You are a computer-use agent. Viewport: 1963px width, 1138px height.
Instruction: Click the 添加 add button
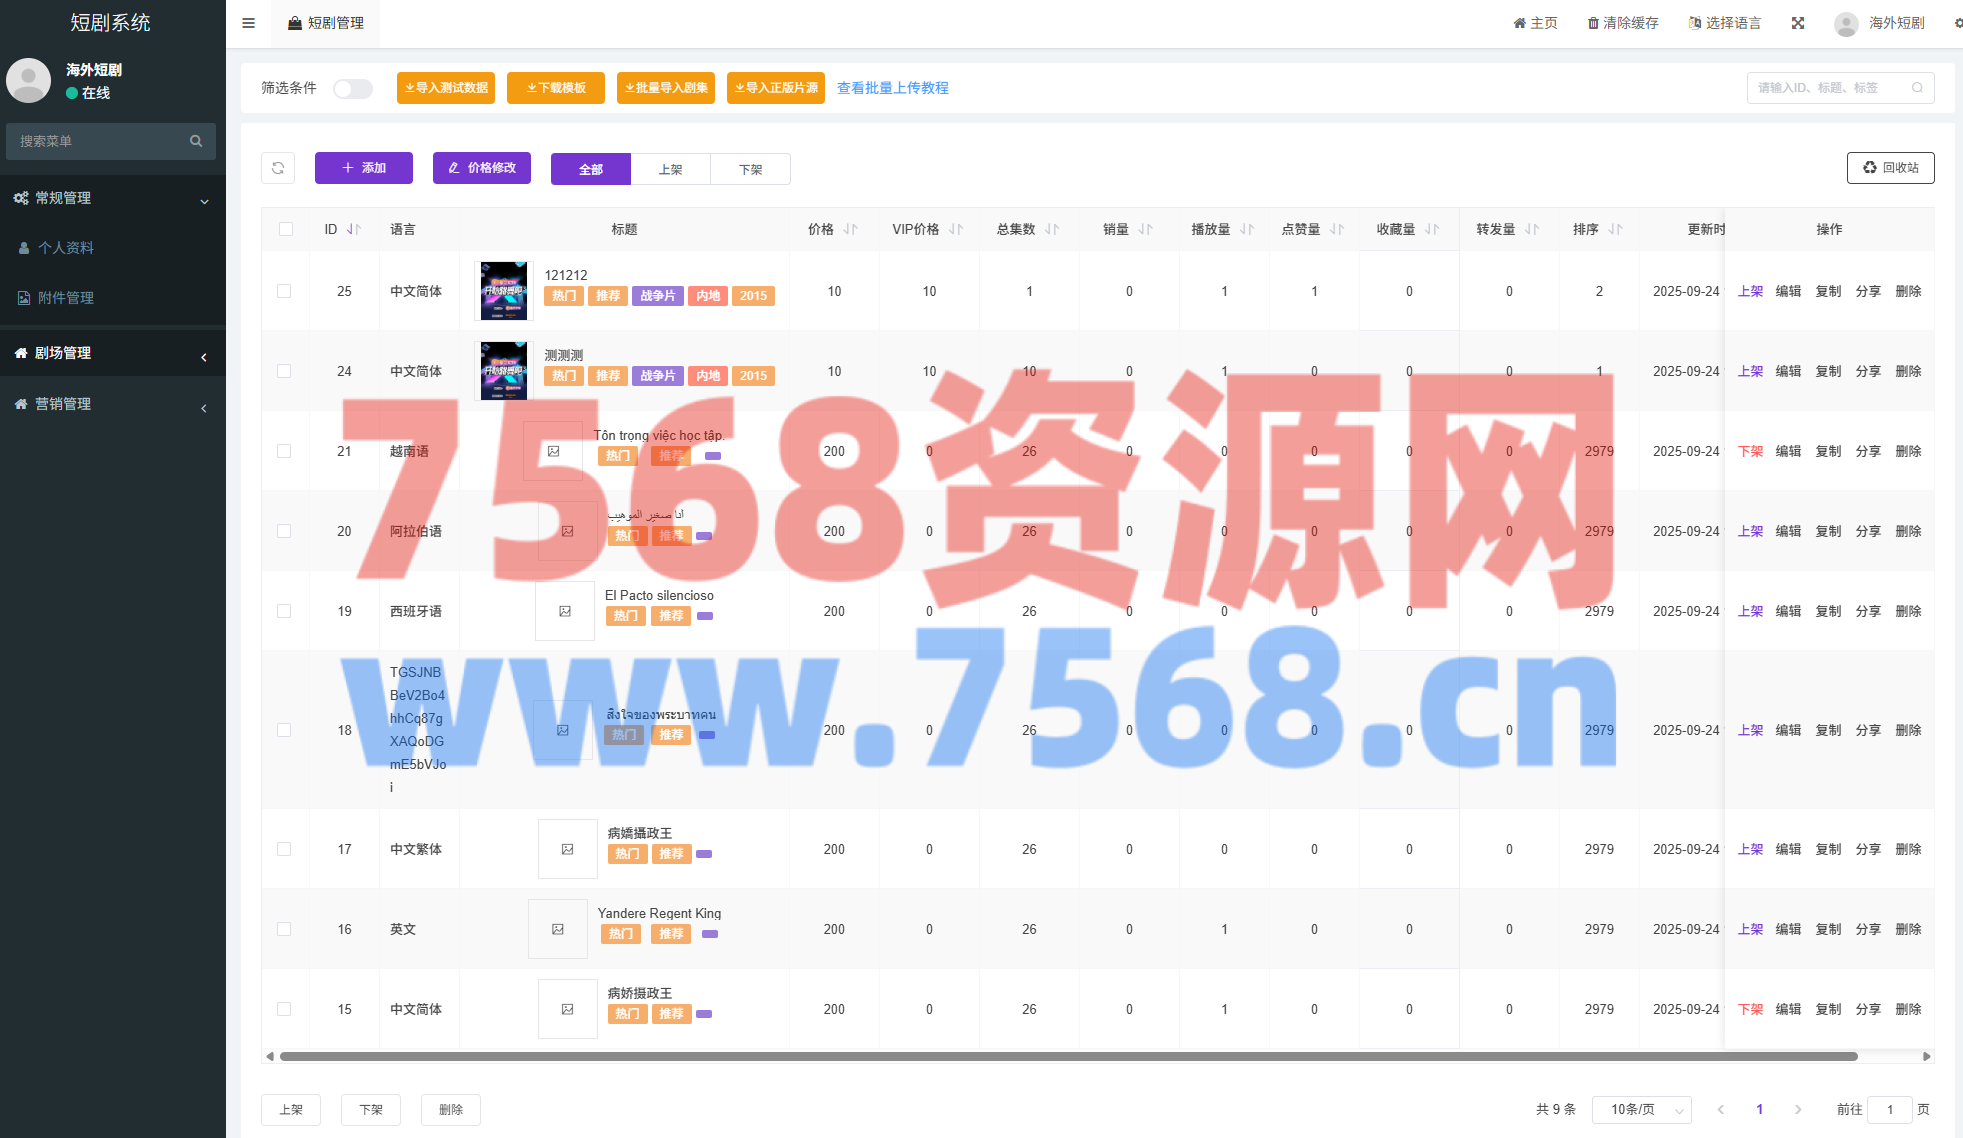coord(364,168)
